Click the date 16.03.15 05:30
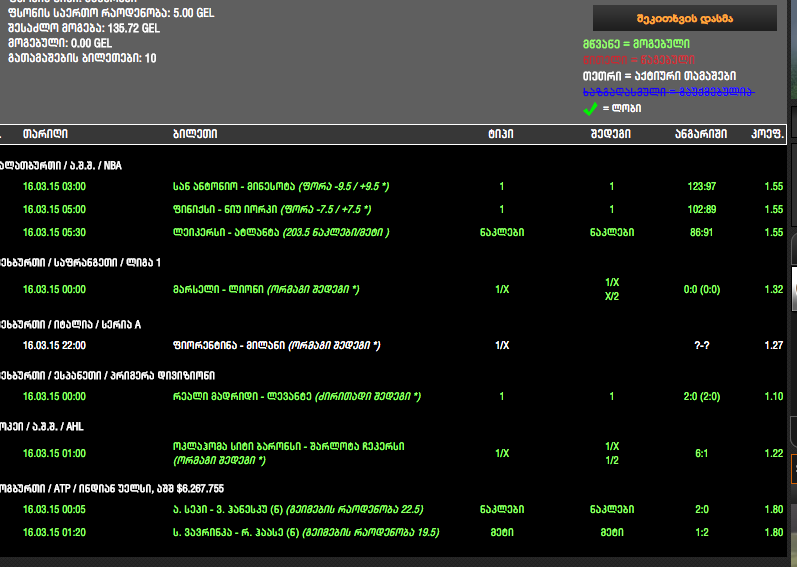The width and height of the screenshot is (797, 567). 54,232
